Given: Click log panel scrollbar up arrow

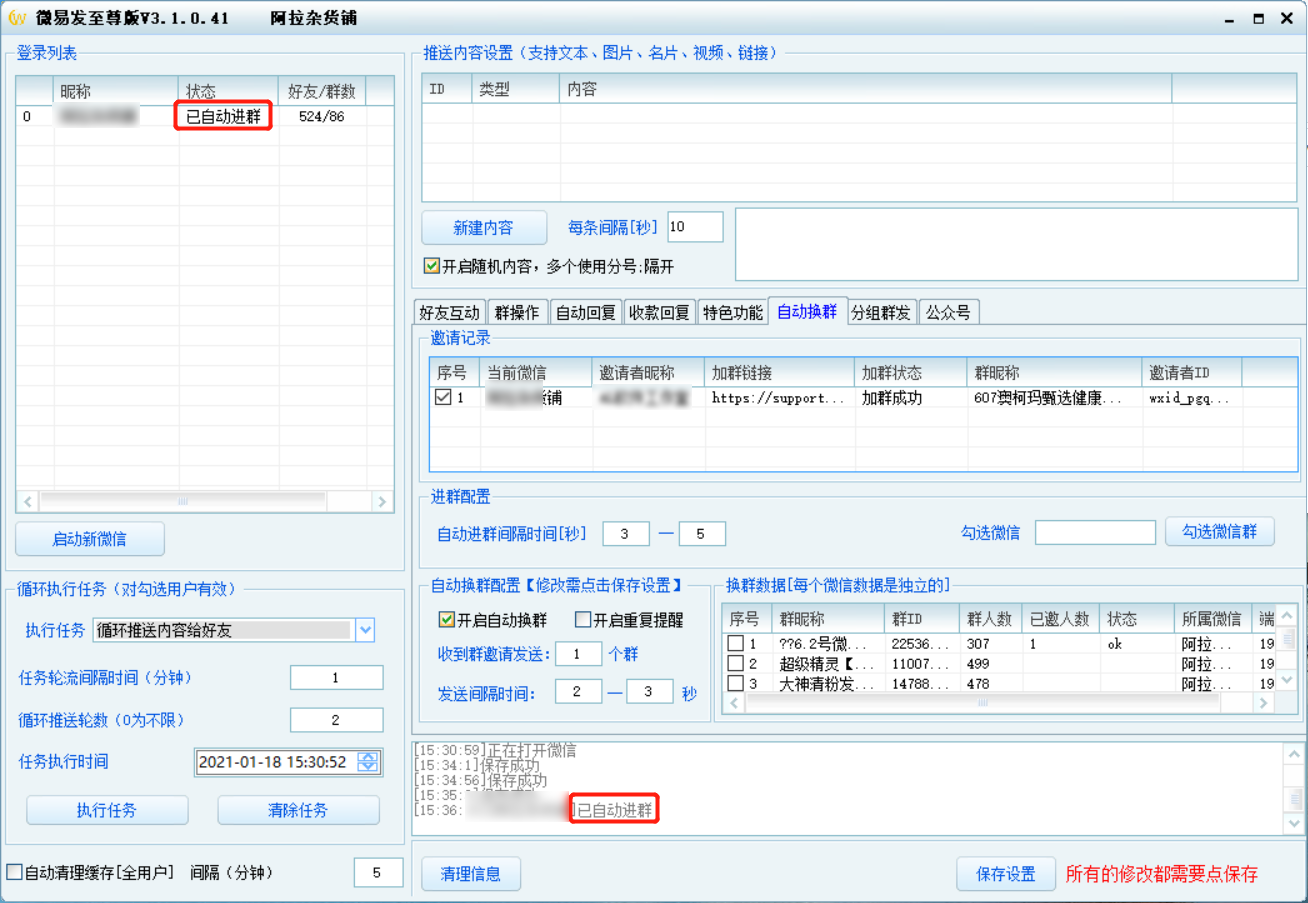Looking at the screenshot, I should click(x=1294, y=754).
